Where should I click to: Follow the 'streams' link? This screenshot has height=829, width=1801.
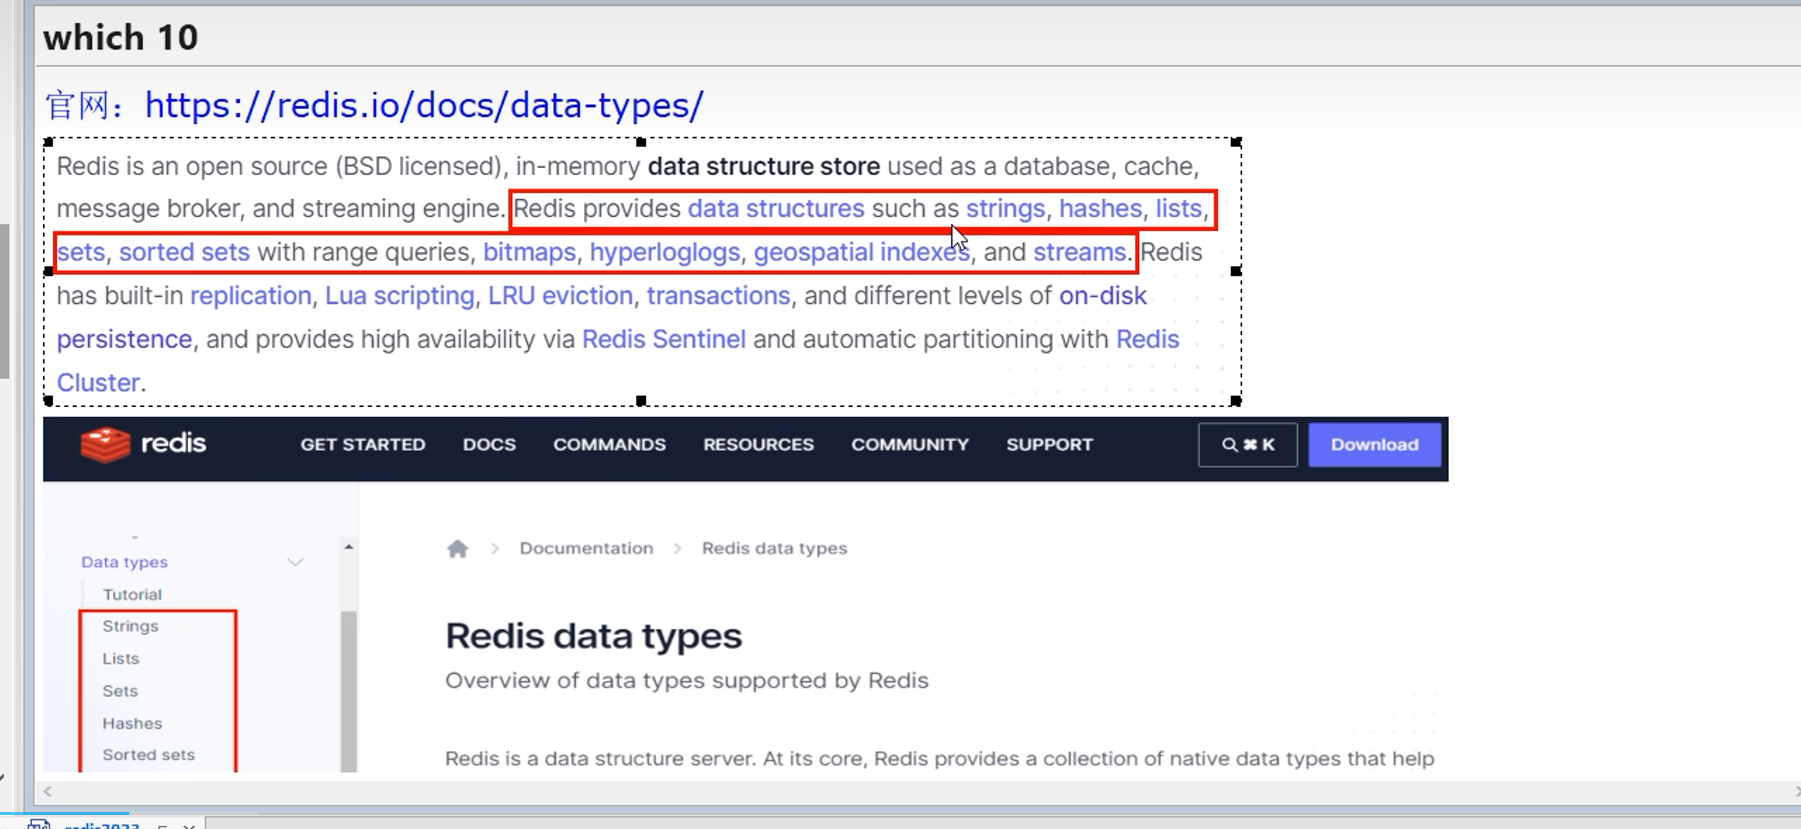[1079, 252]
